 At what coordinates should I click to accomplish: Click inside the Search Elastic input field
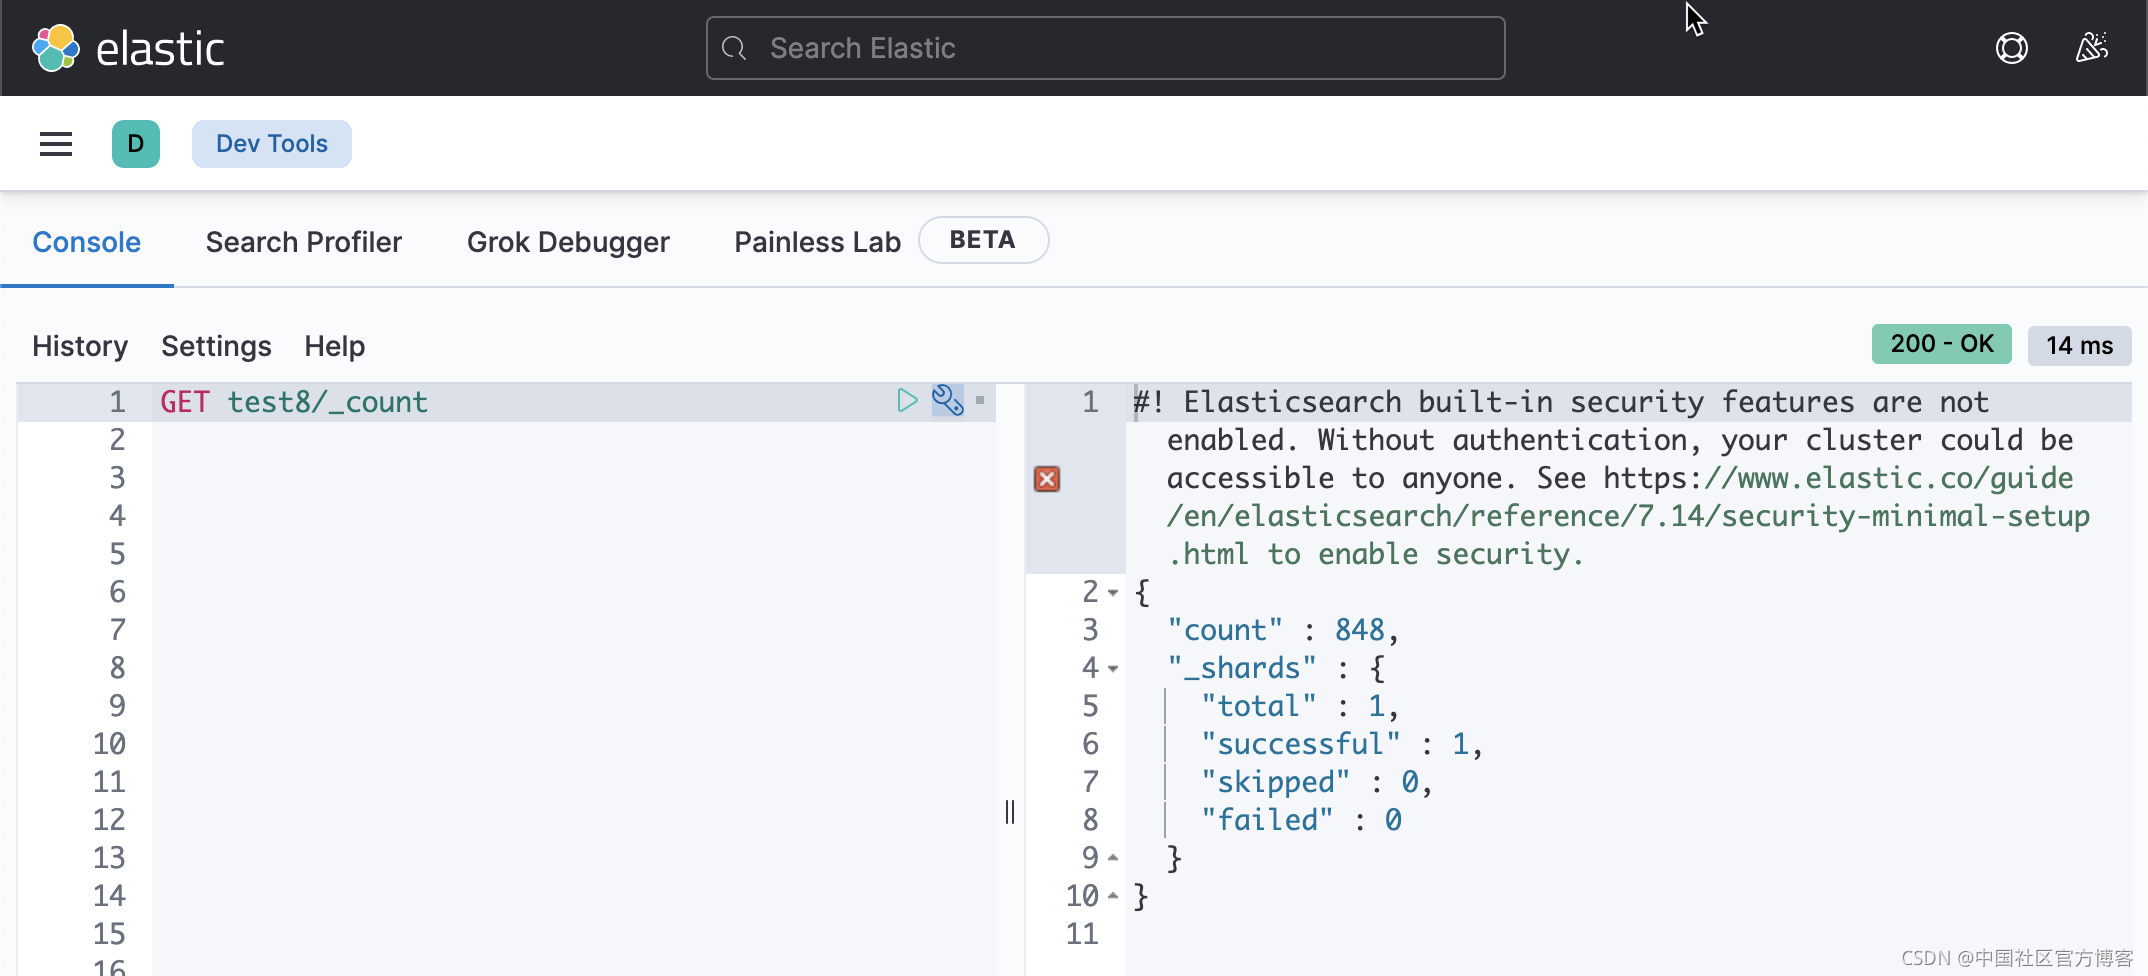point(1100,47)
